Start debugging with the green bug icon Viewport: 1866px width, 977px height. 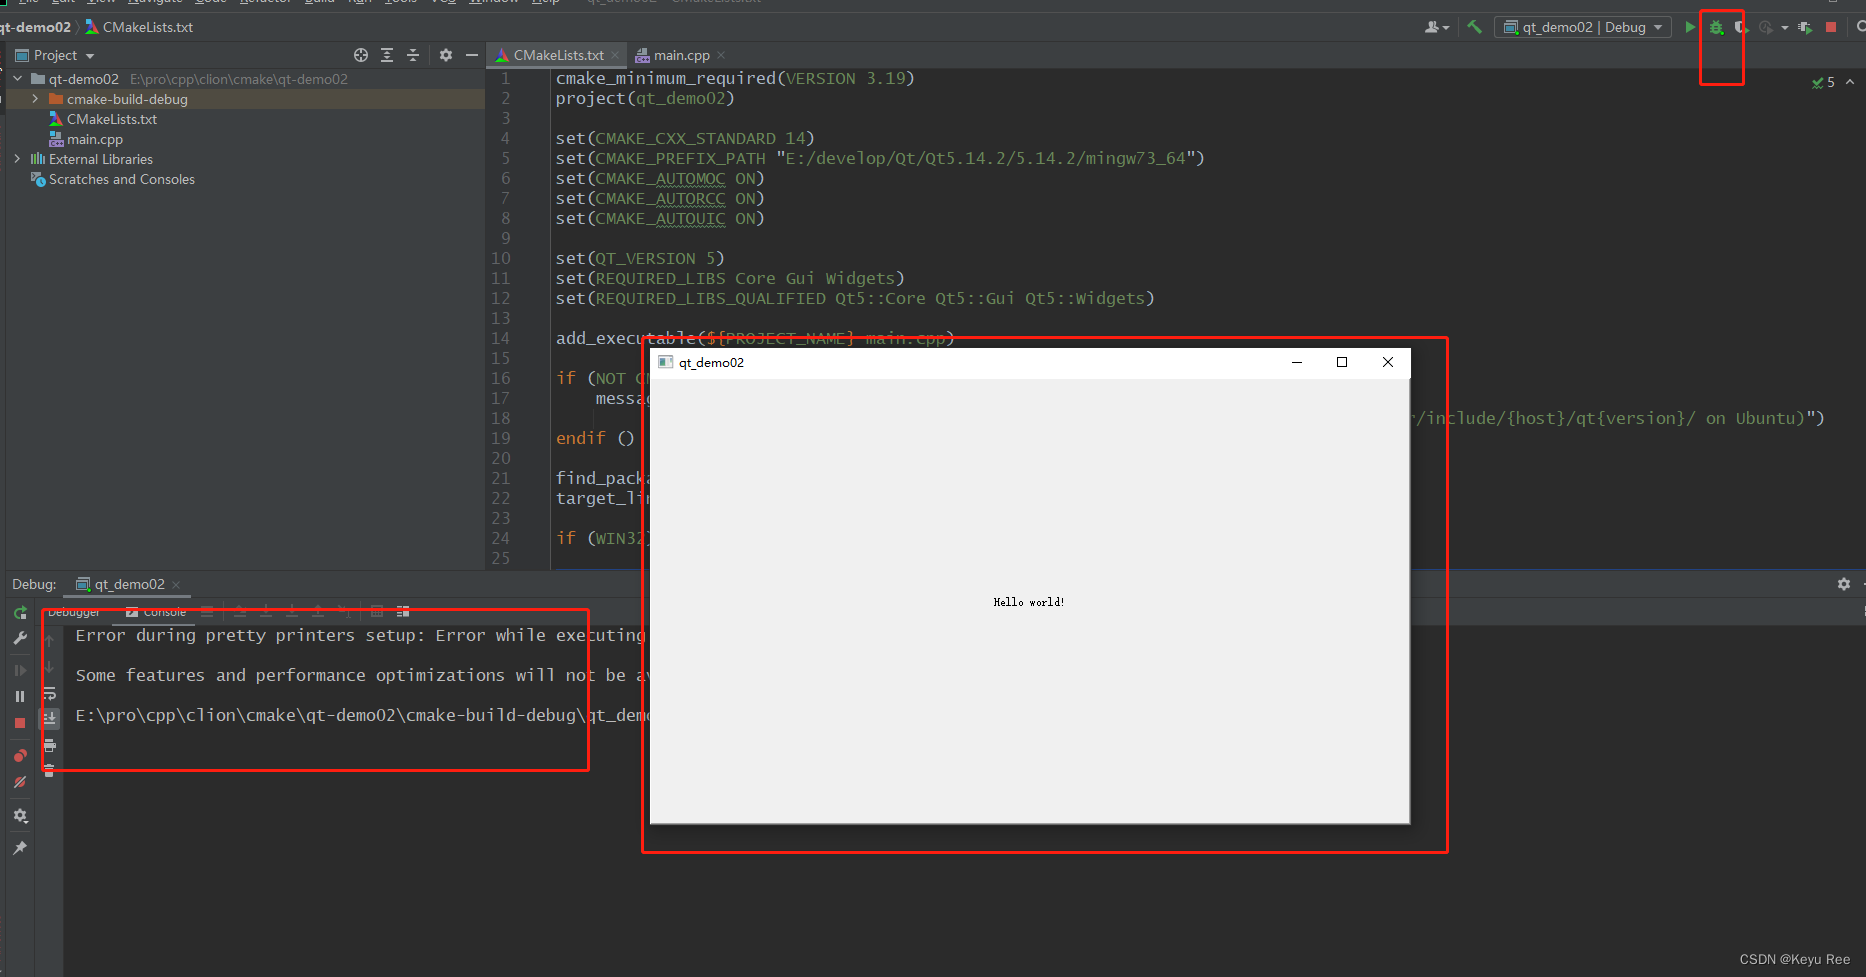[x=1715, y=27]
